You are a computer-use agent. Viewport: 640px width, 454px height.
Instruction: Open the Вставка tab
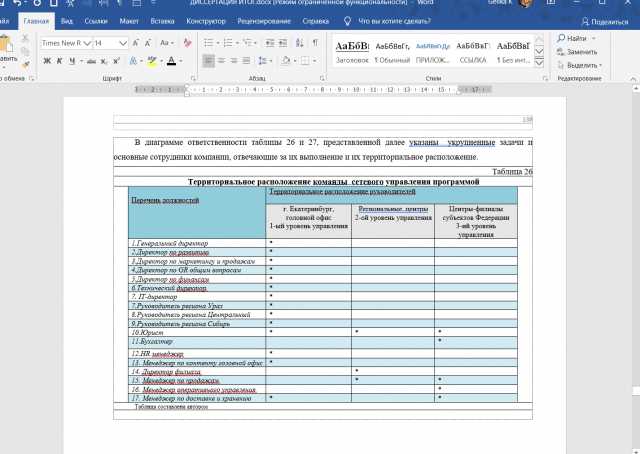click(x=162, y=21)
